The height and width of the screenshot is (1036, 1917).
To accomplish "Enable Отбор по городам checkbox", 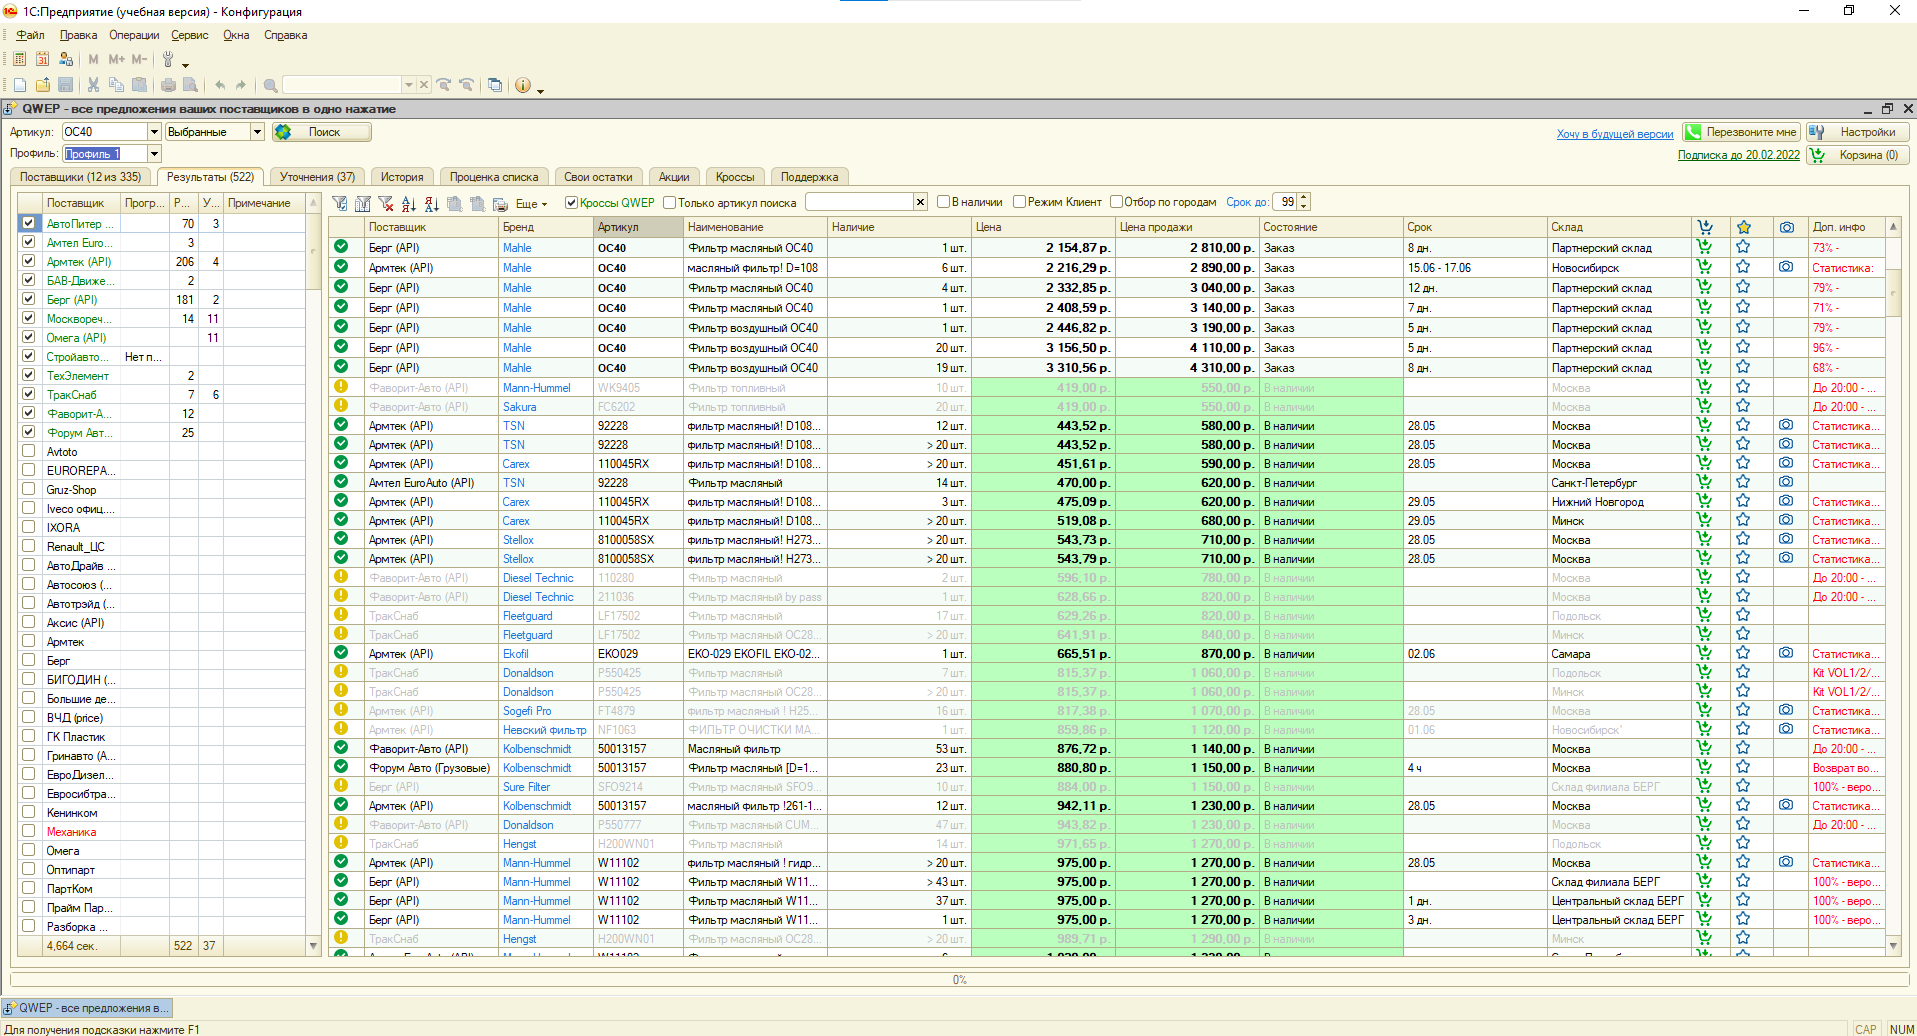I will (1116, 202).
